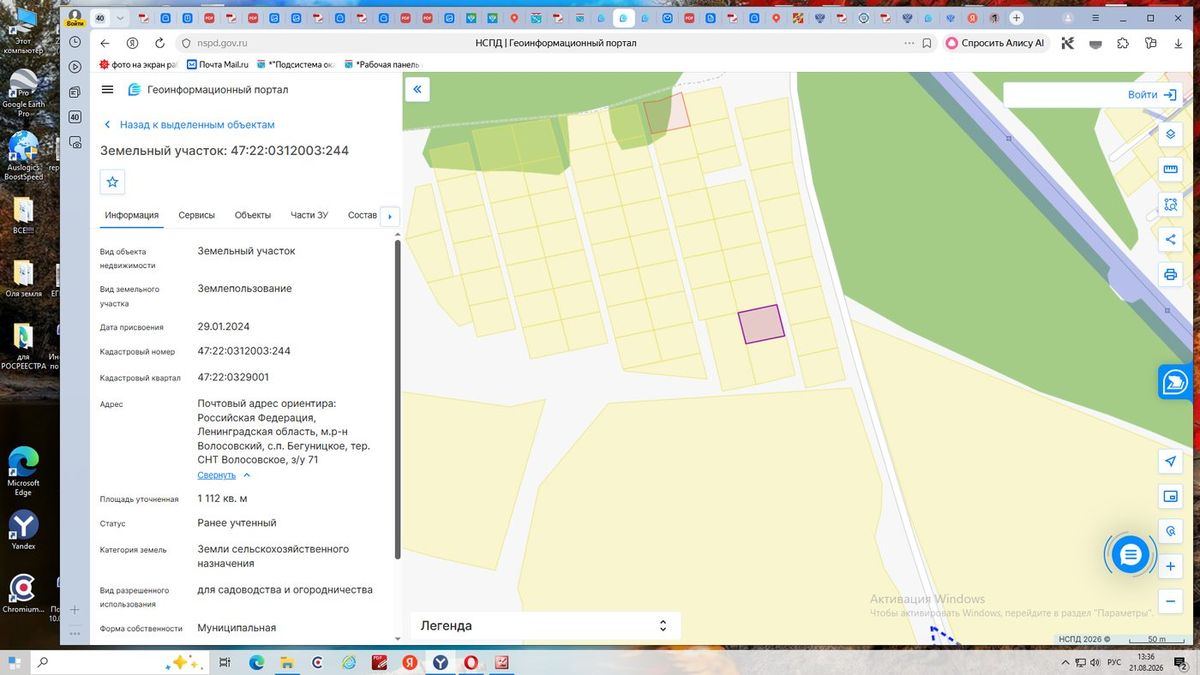Screen dimensions: 1200x675
Task: Click the status text Ранее учтенный
Action: (x=237, y=523)
